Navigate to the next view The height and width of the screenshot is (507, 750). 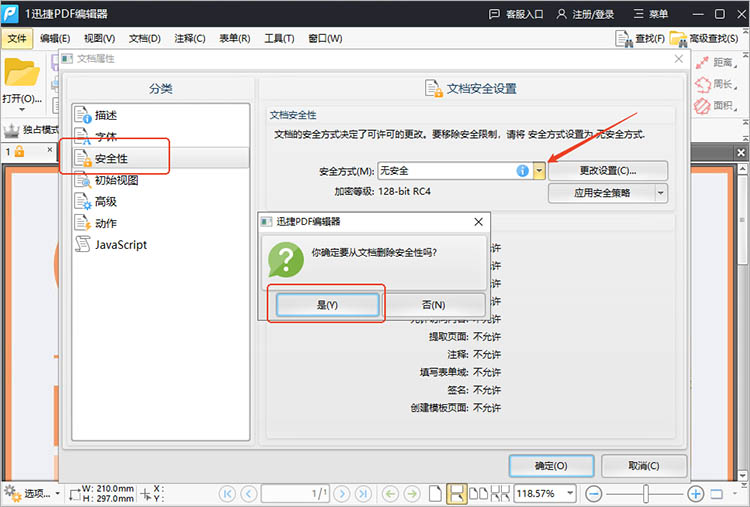tap(412, 493)
